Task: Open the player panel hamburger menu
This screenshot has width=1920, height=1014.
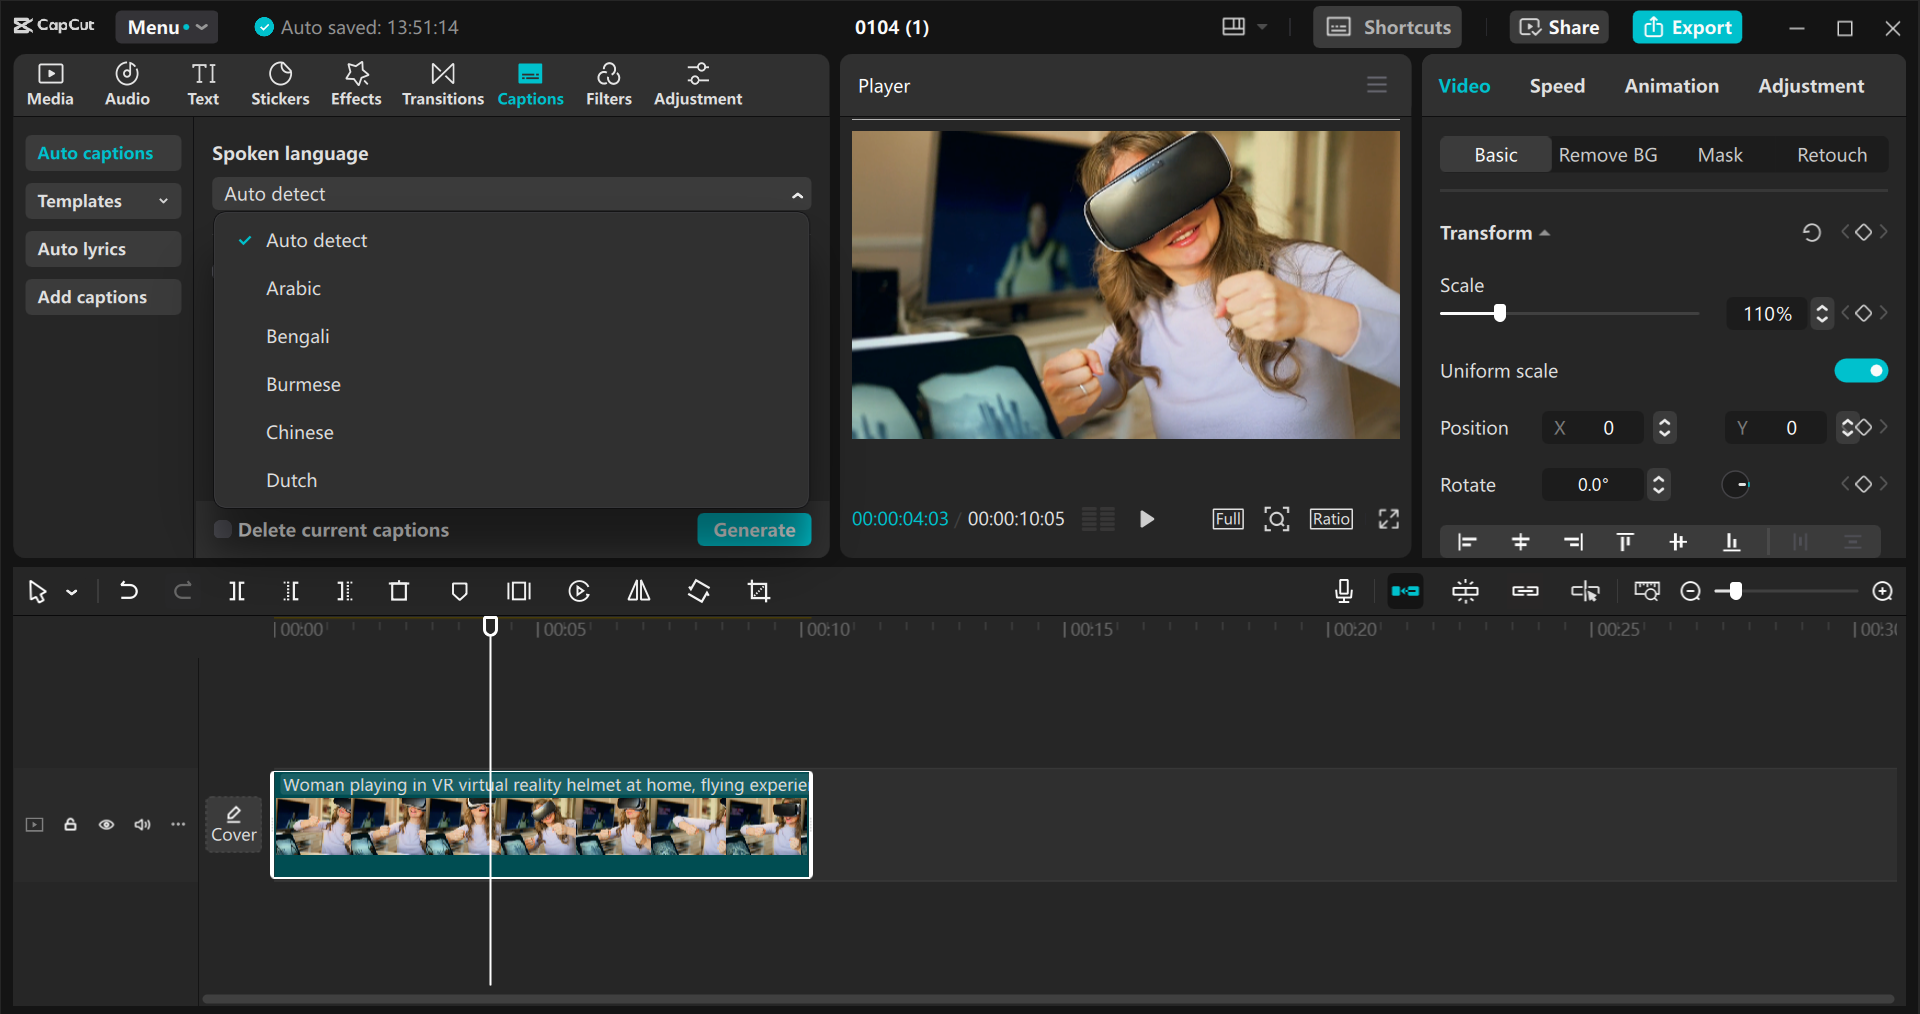Action: tap(1377, 85)
